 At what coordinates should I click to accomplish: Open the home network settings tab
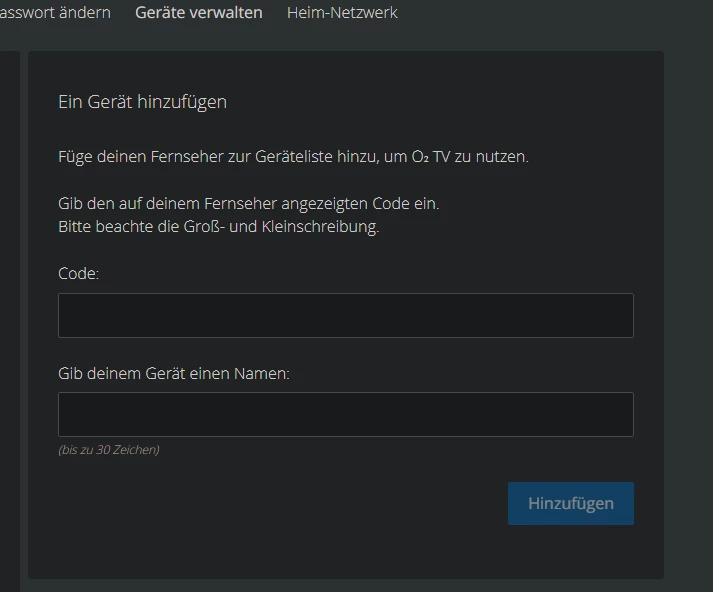click(342, 13)
